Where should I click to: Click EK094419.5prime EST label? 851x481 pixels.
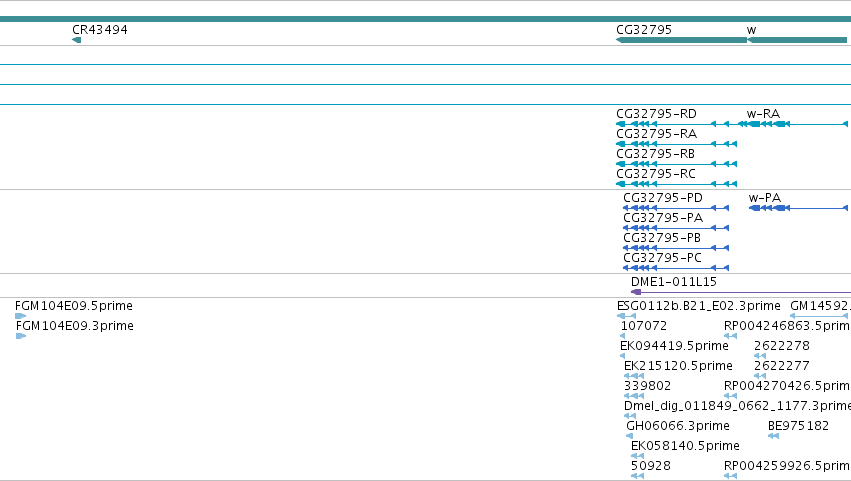[675, 346]
